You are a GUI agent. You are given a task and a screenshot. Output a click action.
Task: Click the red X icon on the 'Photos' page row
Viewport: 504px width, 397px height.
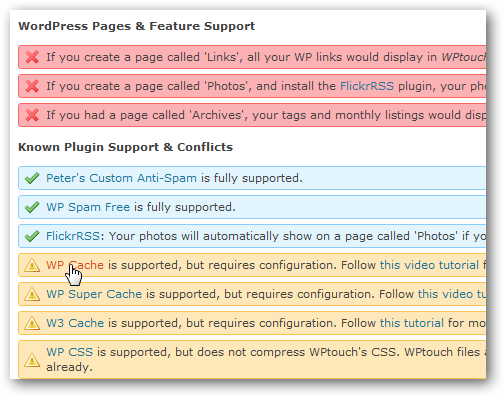32,86
